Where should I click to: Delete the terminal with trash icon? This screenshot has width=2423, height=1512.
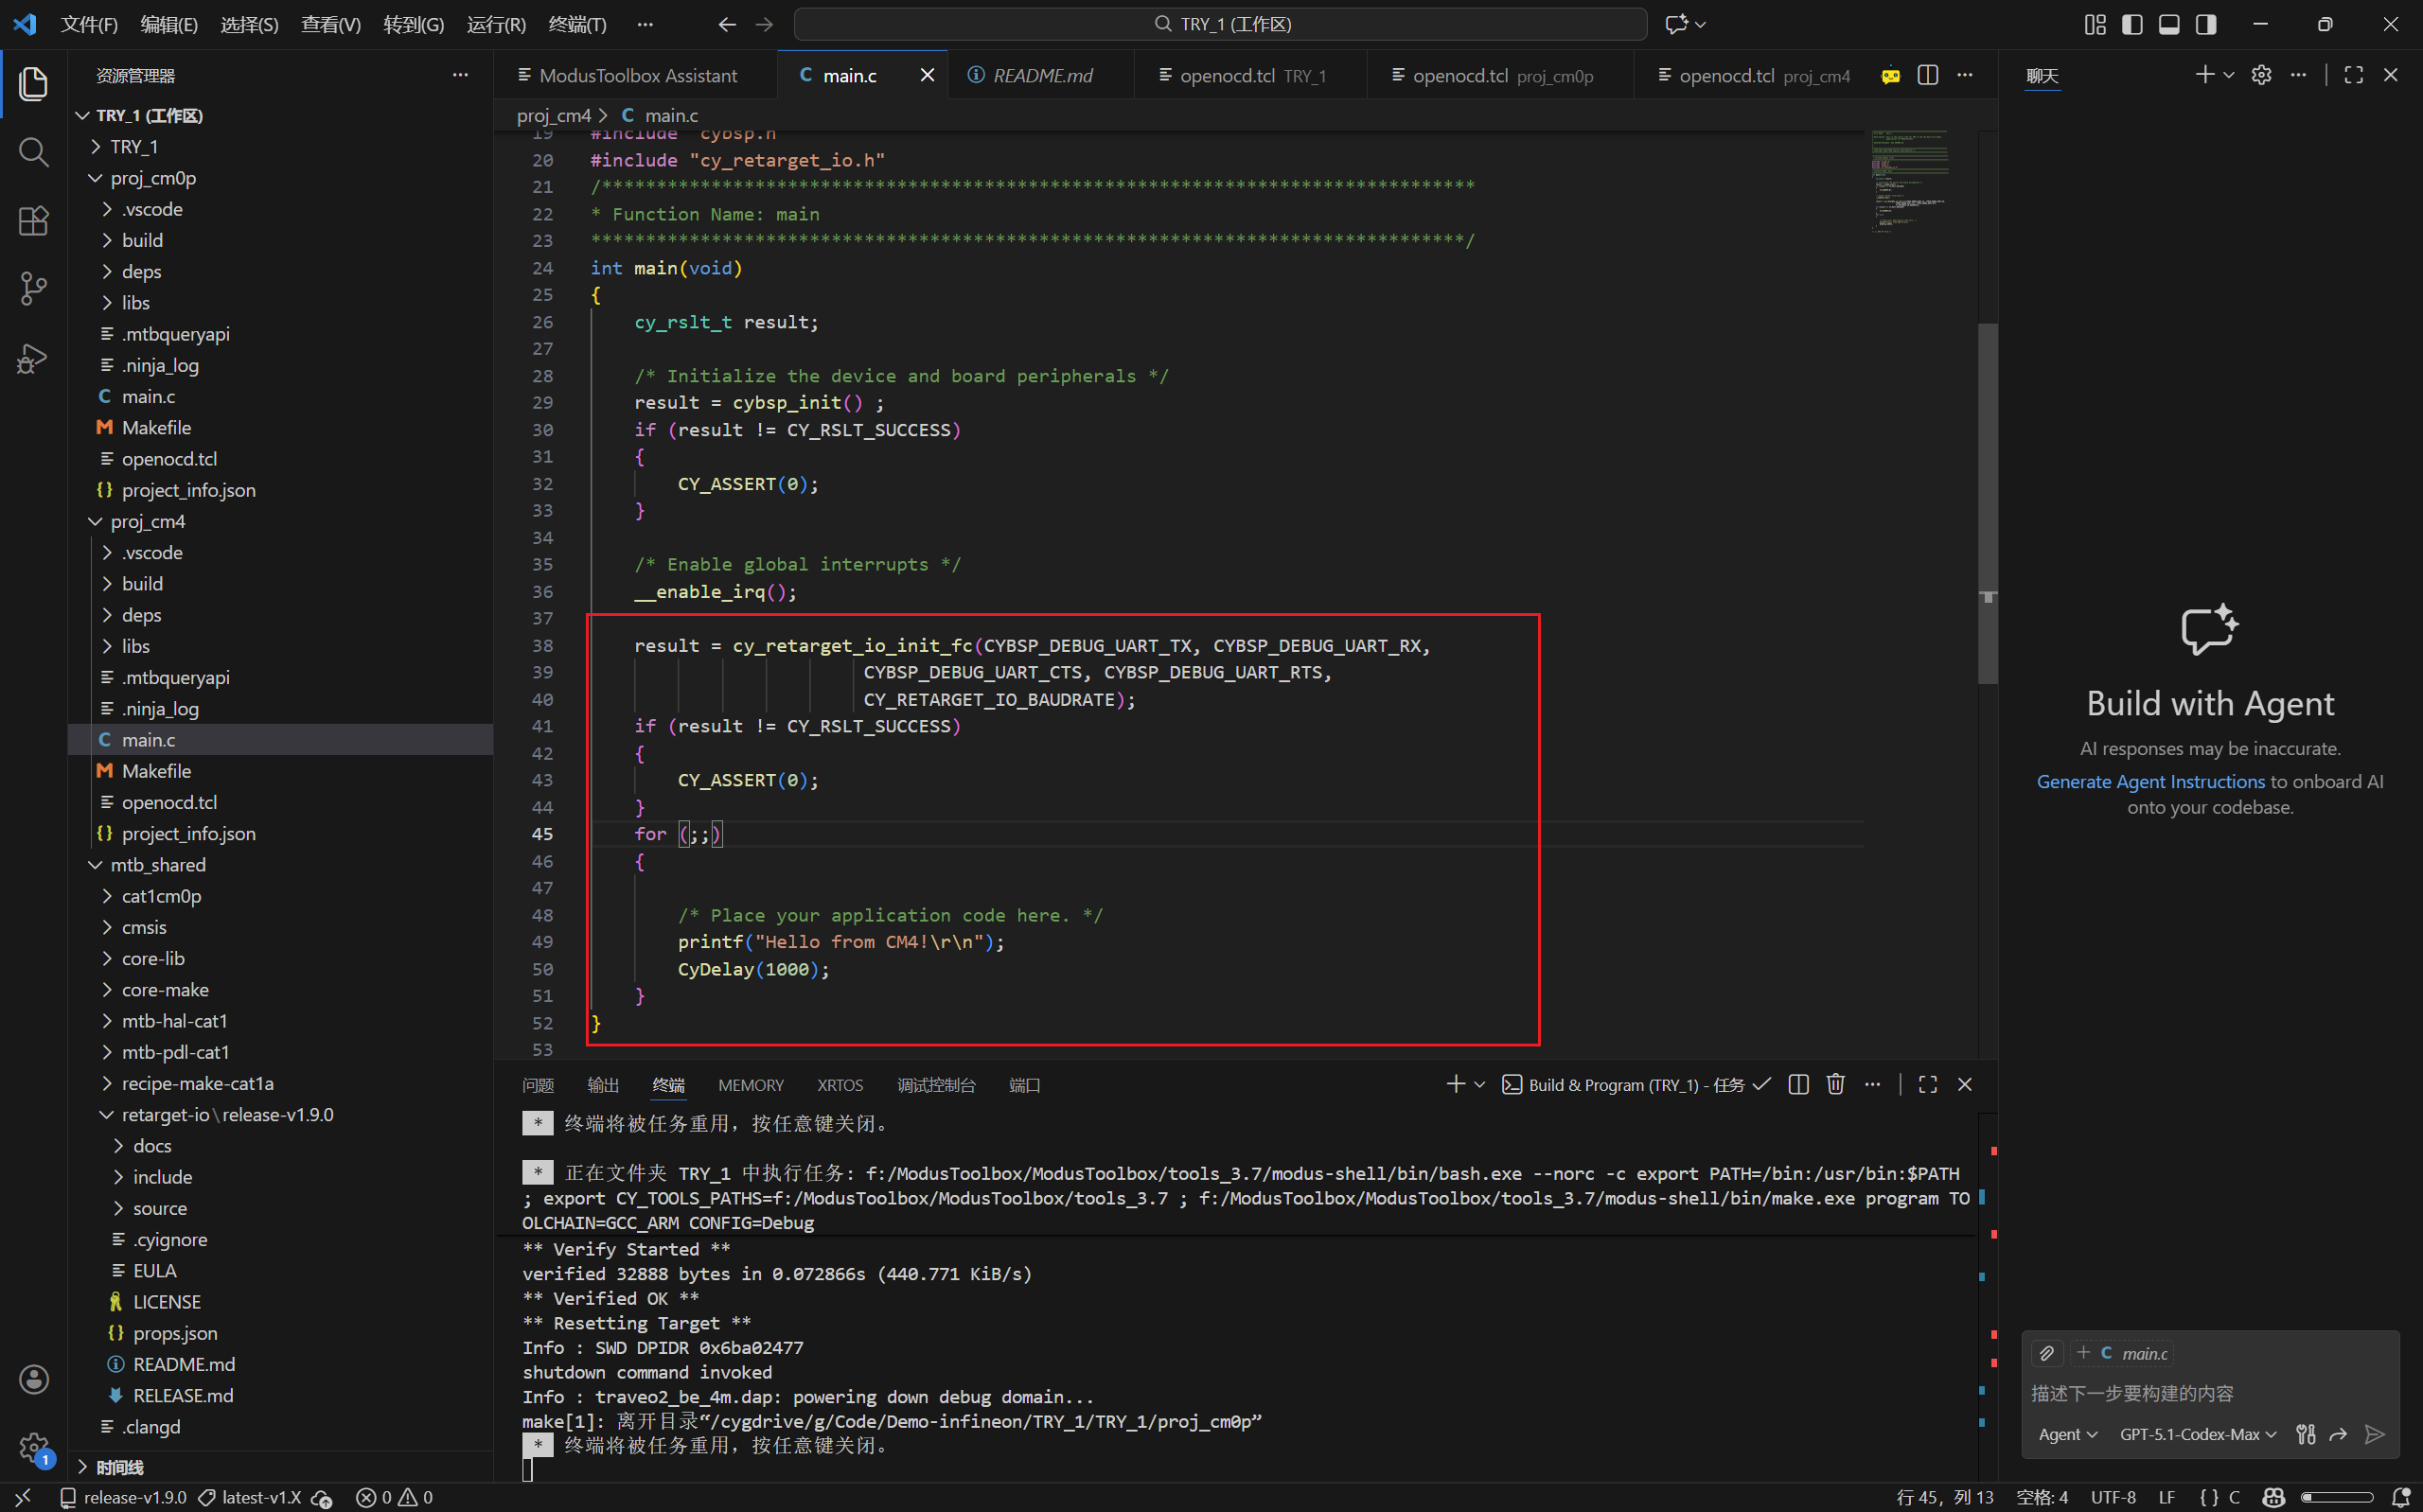[x=1835, y=1084]
